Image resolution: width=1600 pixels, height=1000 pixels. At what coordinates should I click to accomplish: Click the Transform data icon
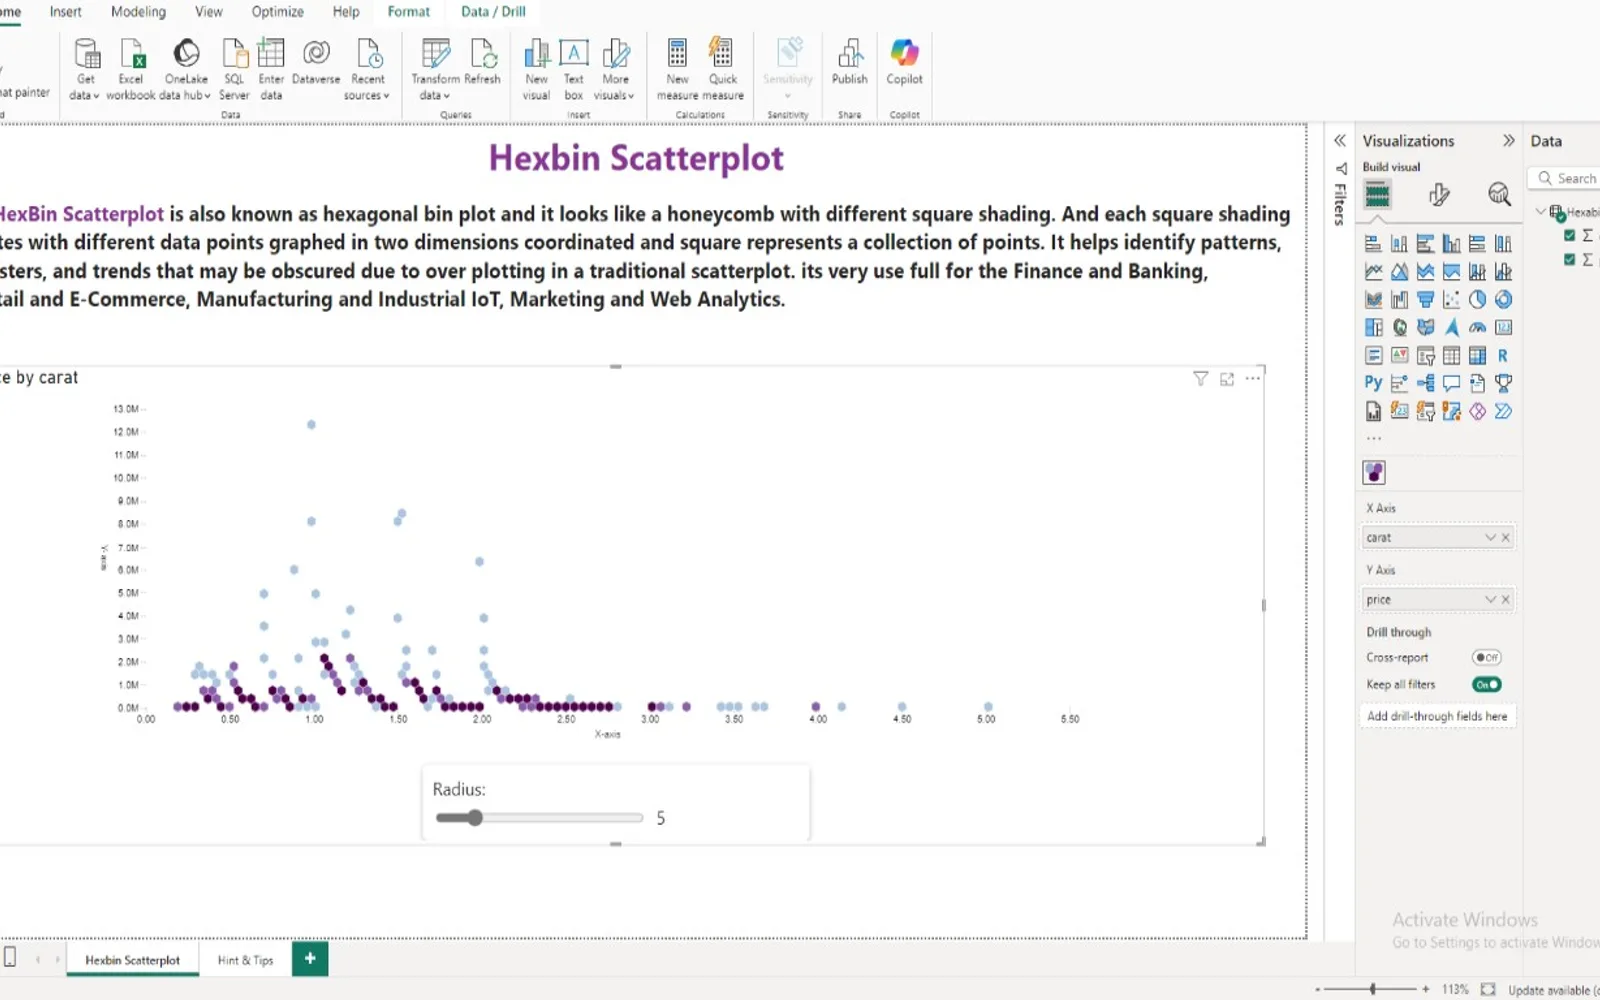[435, 68]
